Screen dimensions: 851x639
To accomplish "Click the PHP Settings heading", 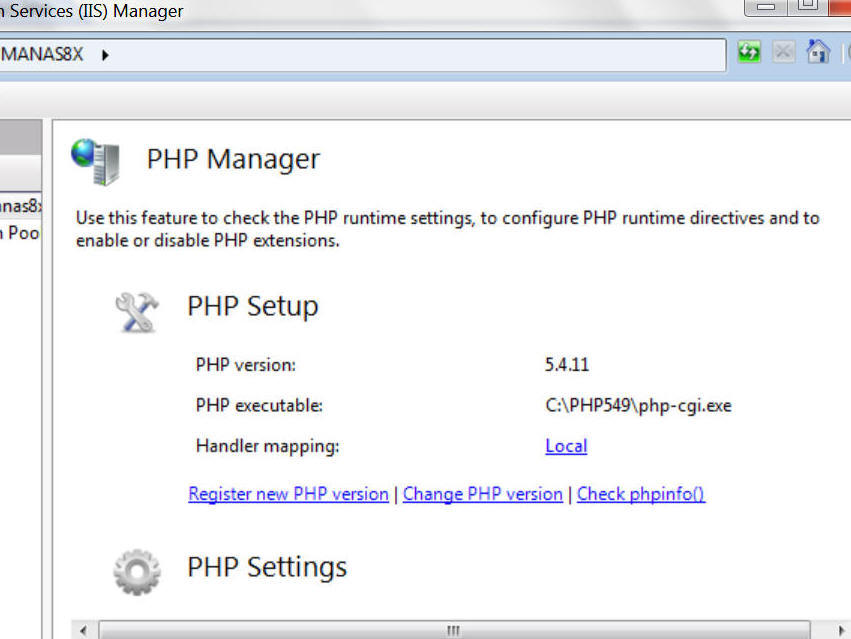I will [267, 567].
